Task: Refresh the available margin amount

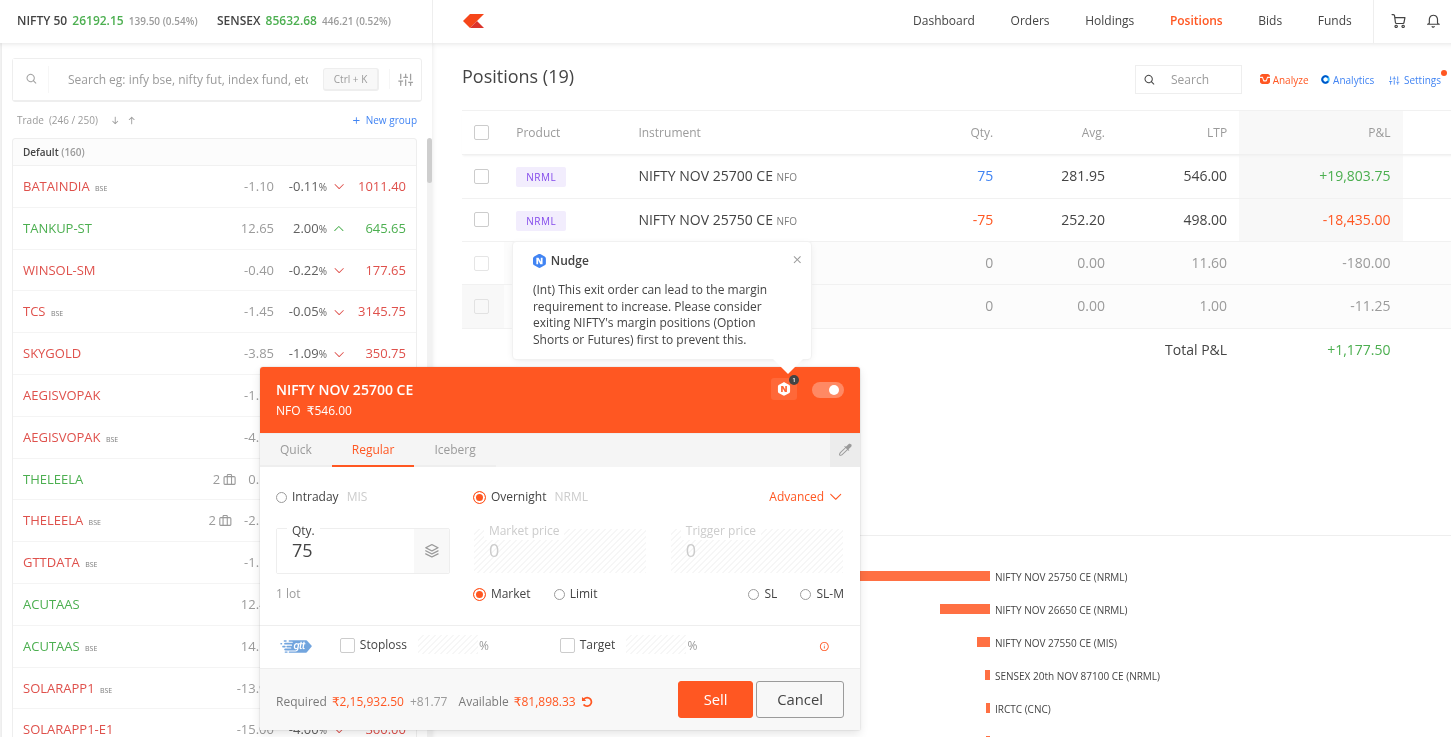Action: [588, 702]
